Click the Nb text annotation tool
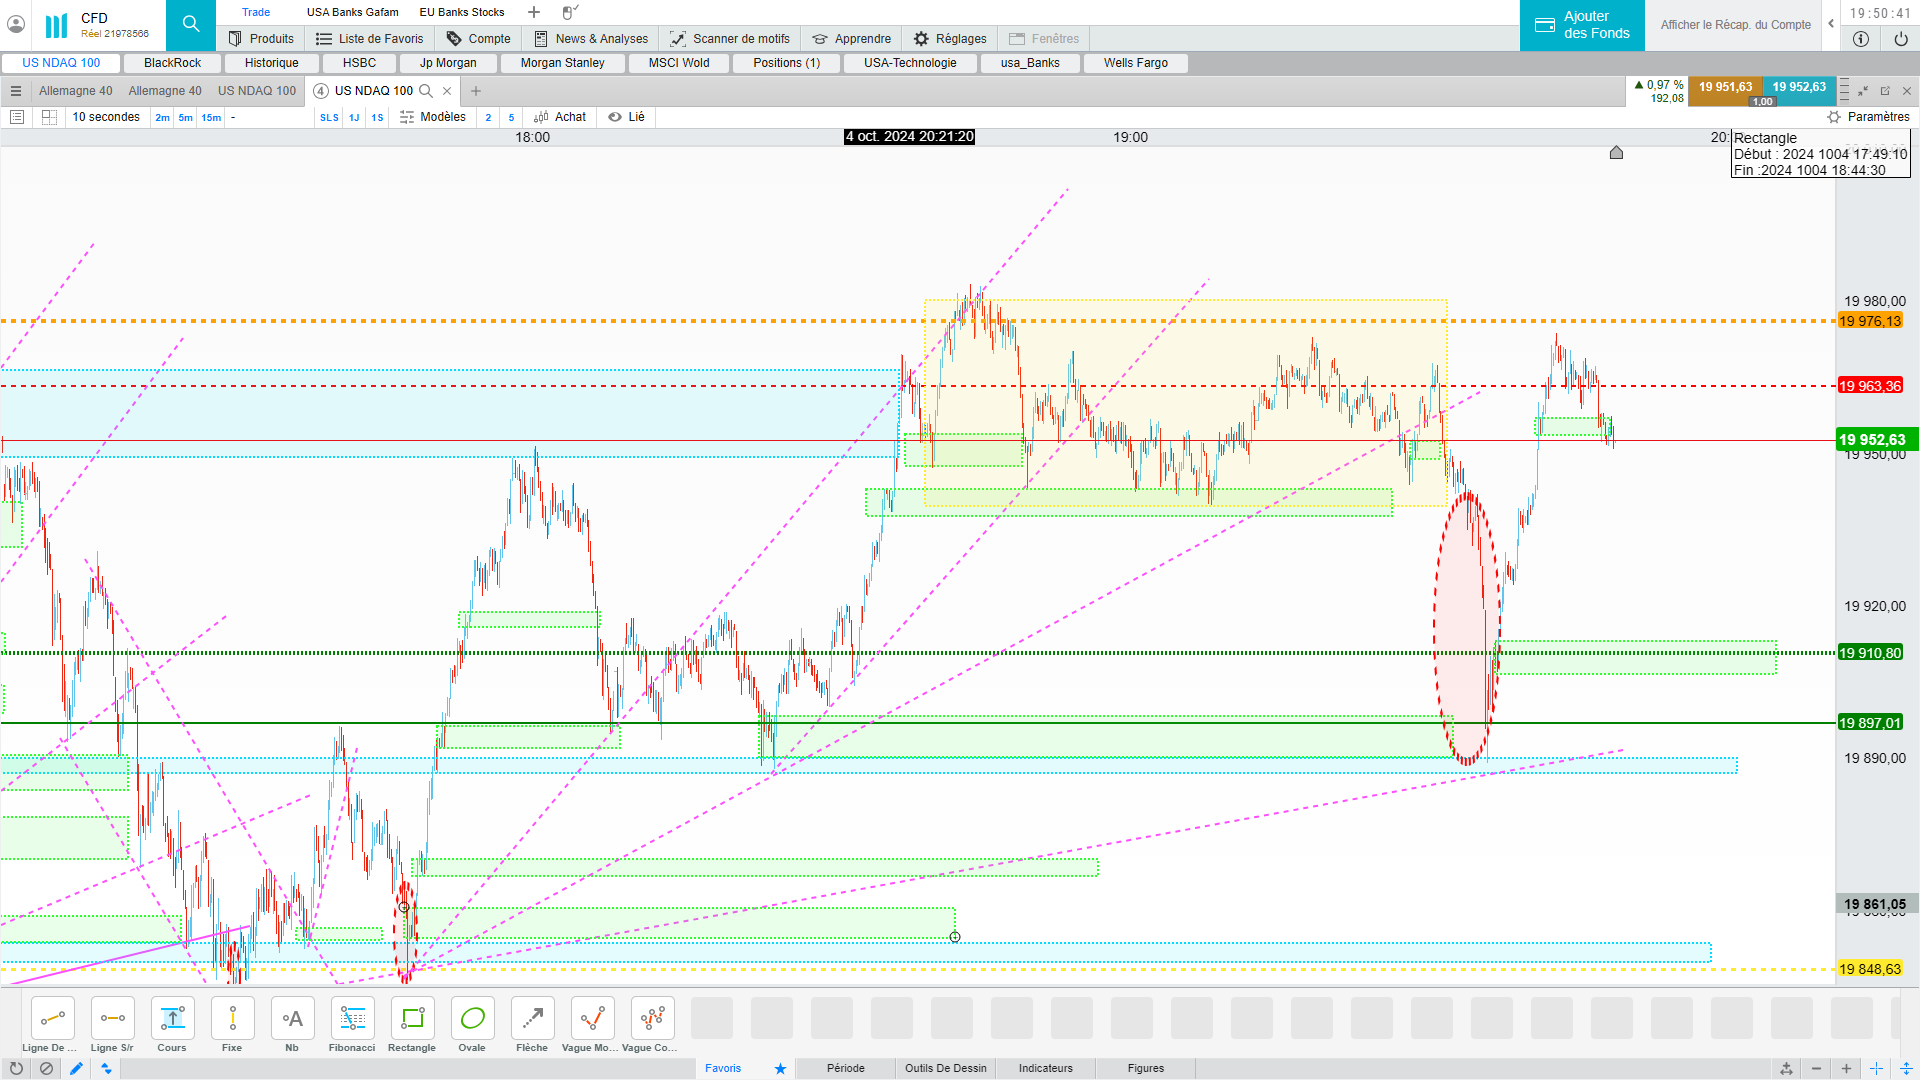 [x=292, y=1019]
